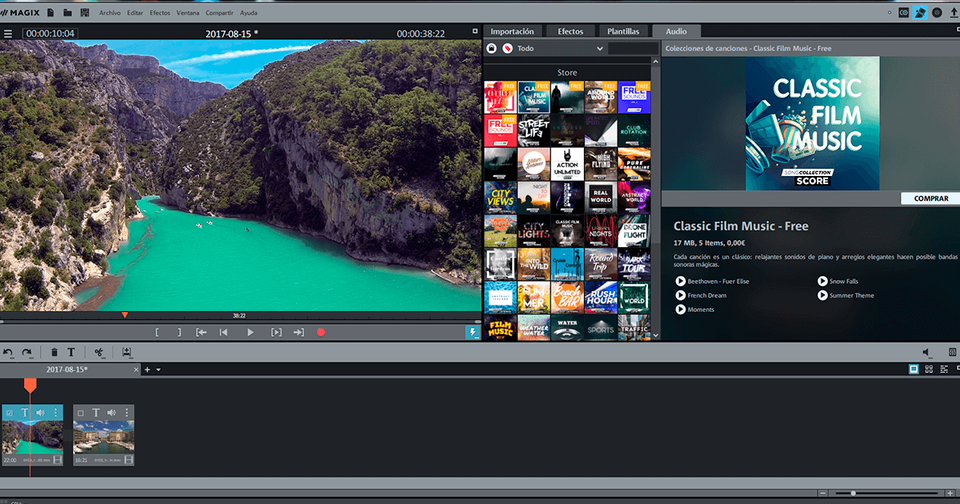Open project via the folder icon
The width and height of the screenshot is (960, 504).
[67, 12]
